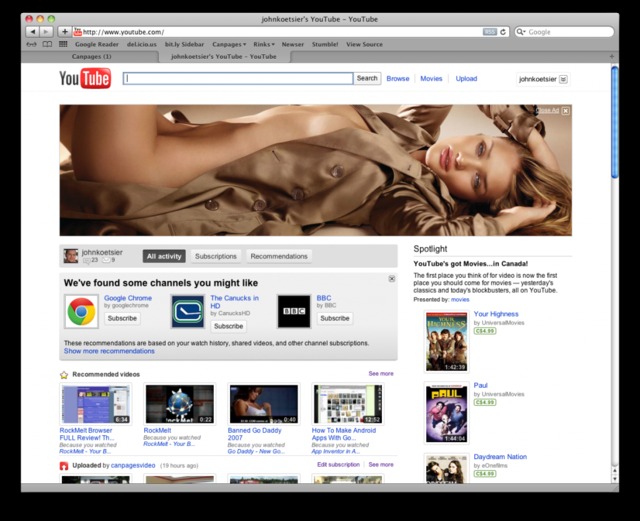Reload the page with the refresh icon

click(x=503, y=32)
